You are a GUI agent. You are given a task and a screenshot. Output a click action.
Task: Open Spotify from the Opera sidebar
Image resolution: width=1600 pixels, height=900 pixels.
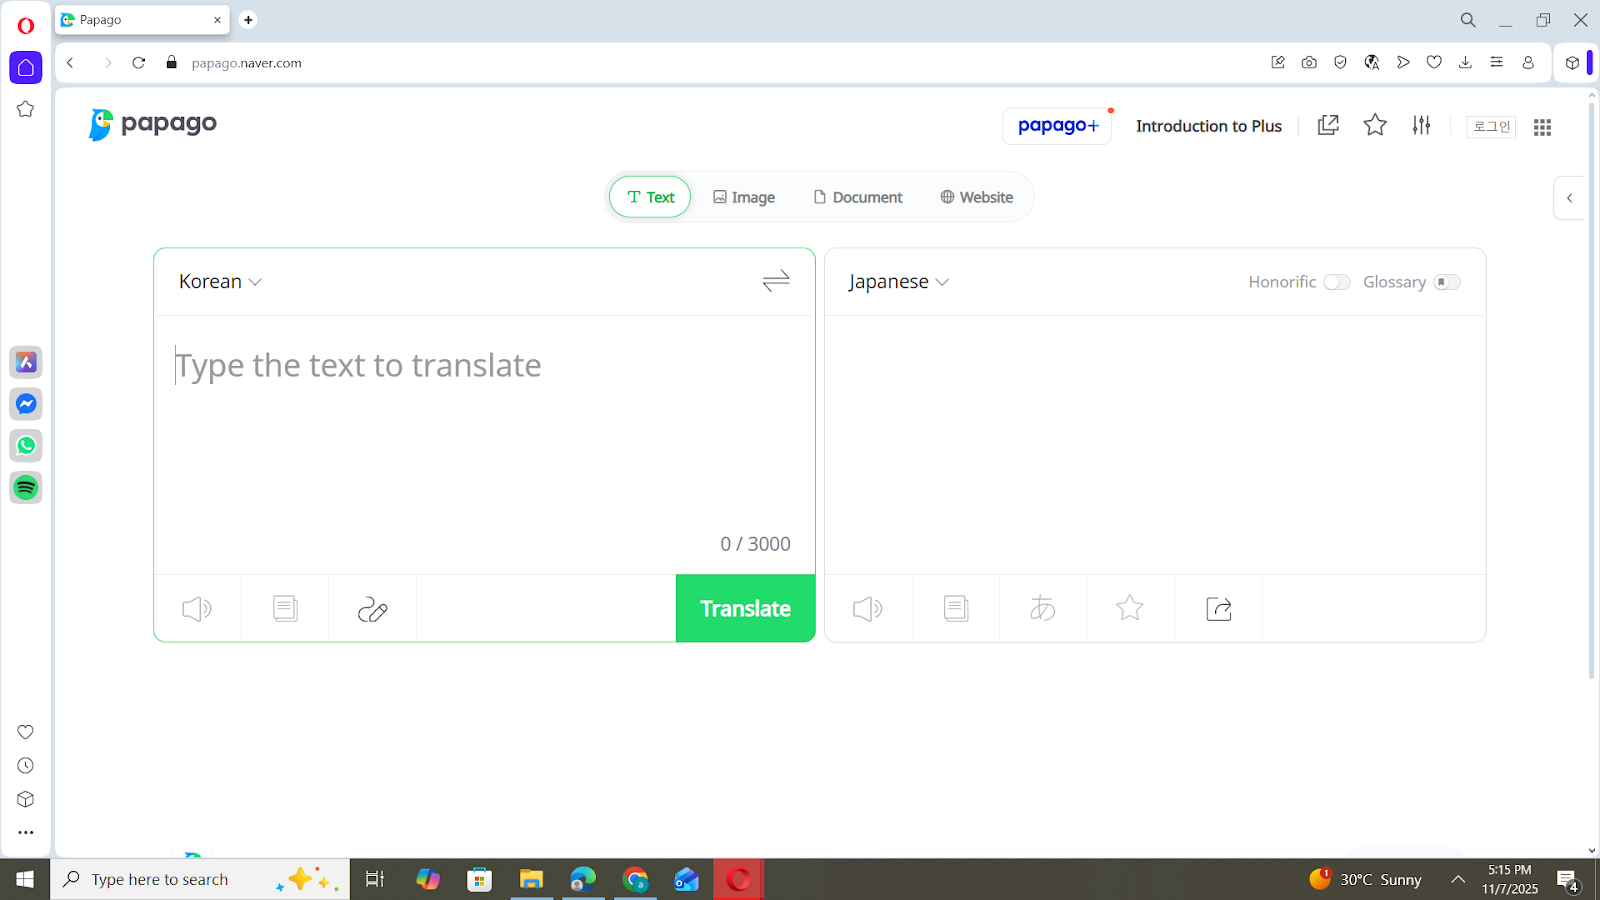coord(25,487)
